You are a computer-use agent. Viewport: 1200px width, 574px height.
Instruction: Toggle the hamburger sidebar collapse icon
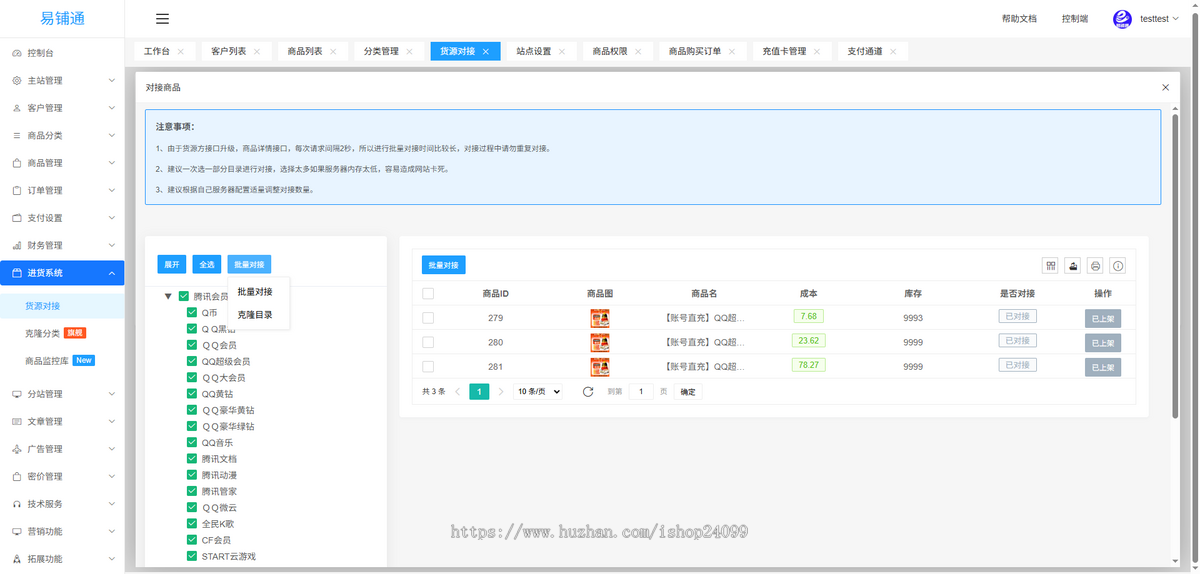162,18
